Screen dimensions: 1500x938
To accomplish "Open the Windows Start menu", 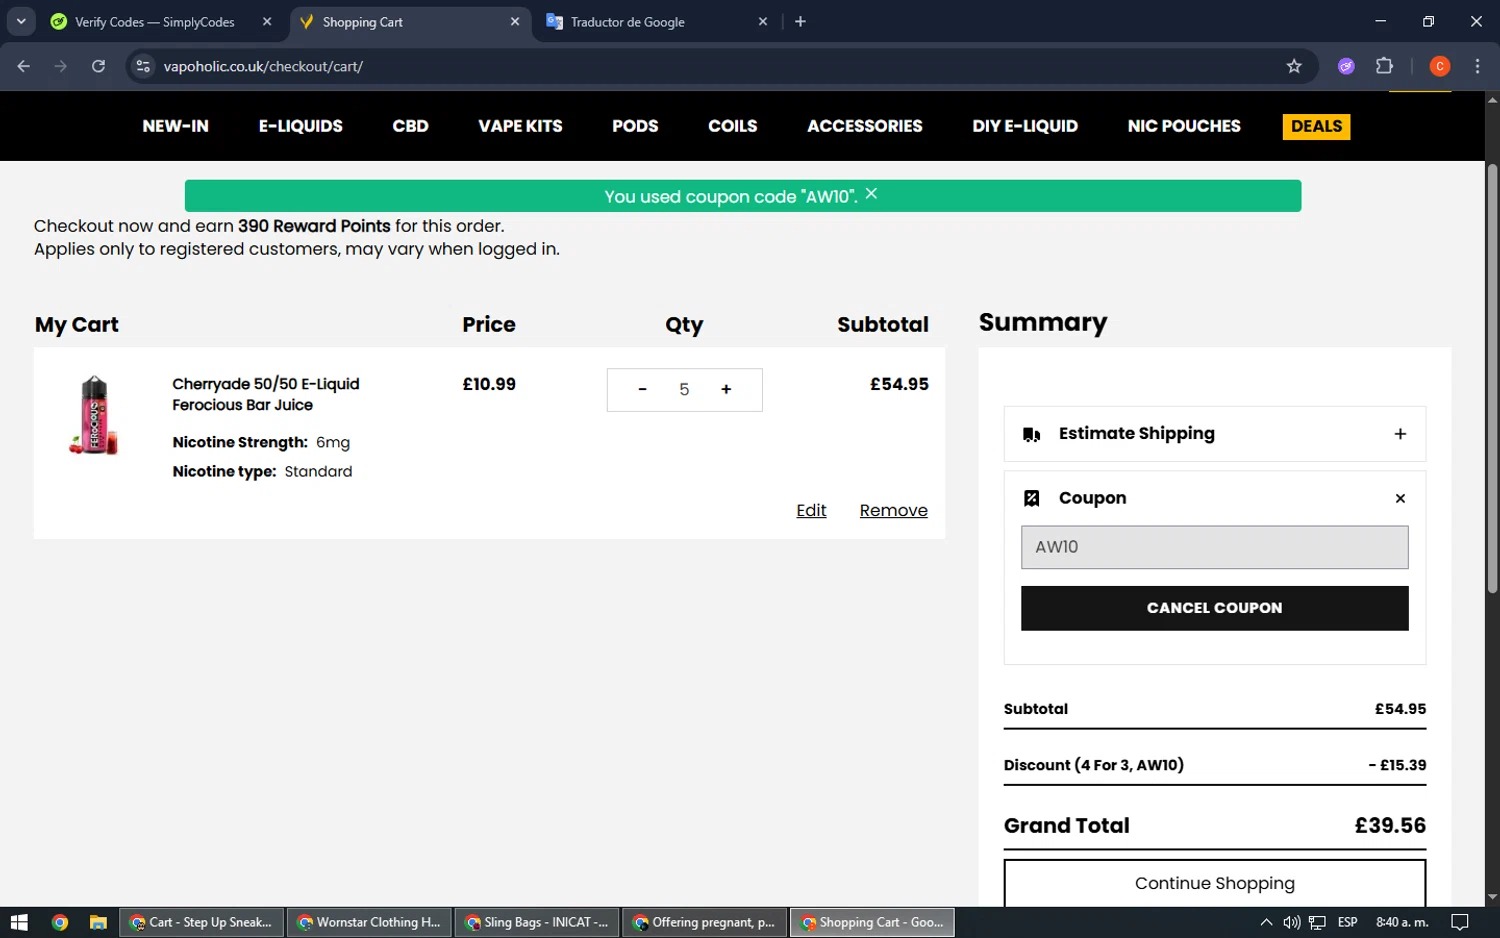I will pos(19,922).
